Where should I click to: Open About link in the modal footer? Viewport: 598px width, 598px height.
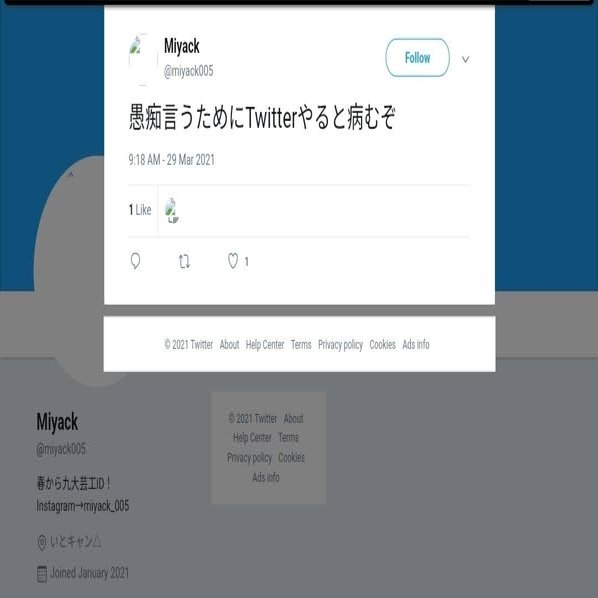[x=229, y=345]
